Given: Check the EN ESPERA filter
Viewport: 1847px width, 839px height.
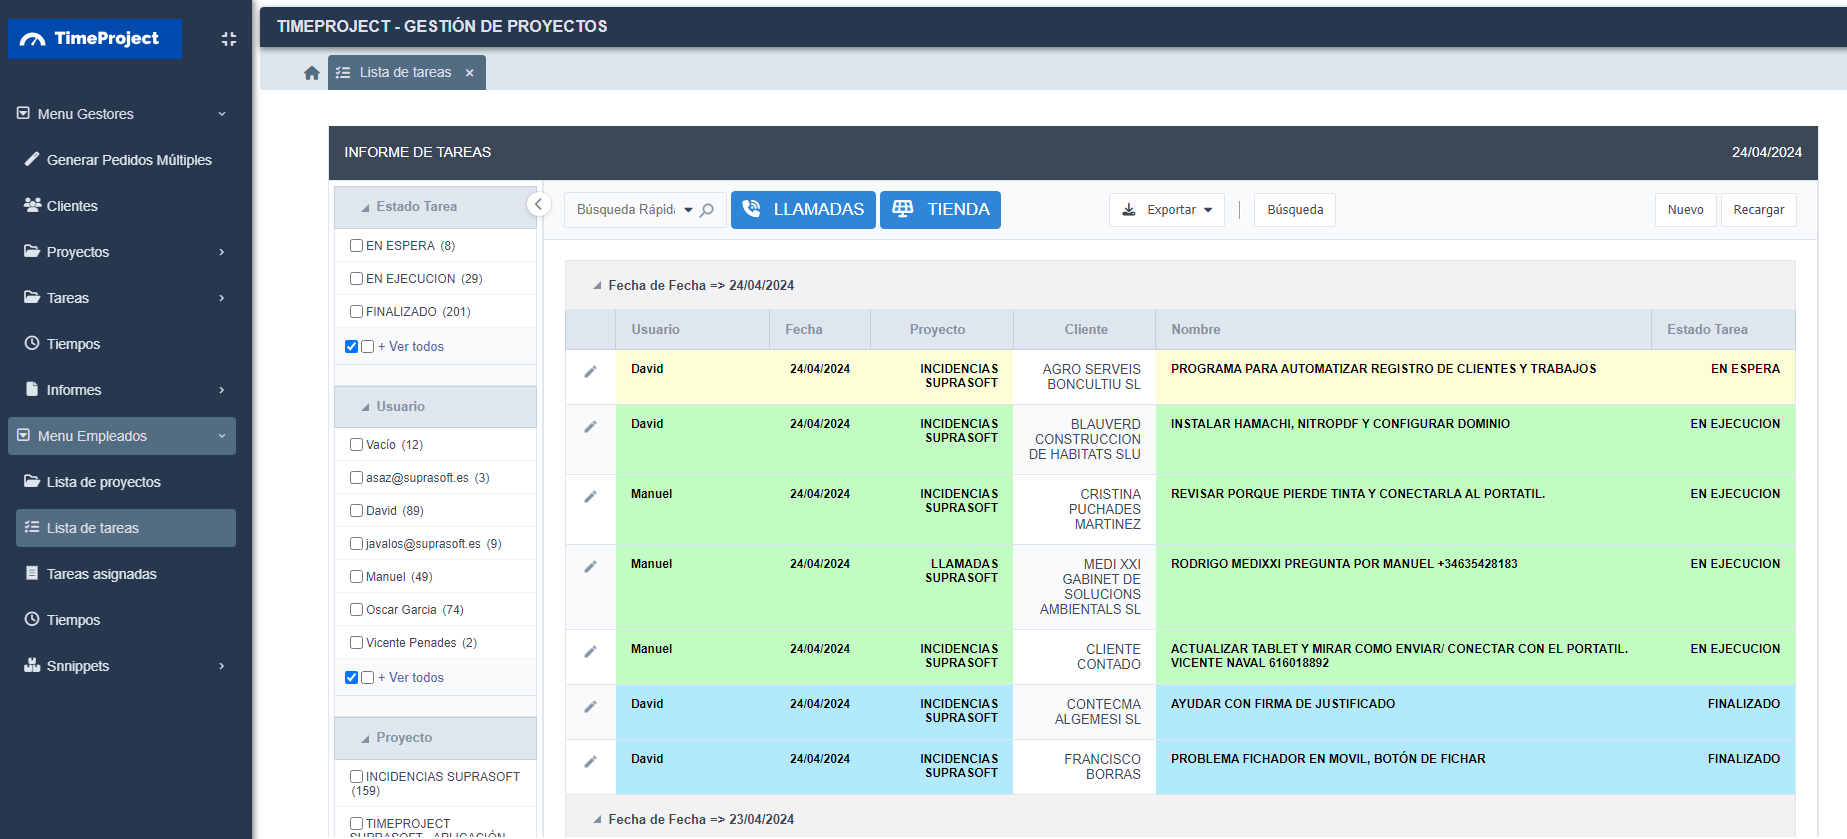Looking at the screenshot, I should [356, 246].
